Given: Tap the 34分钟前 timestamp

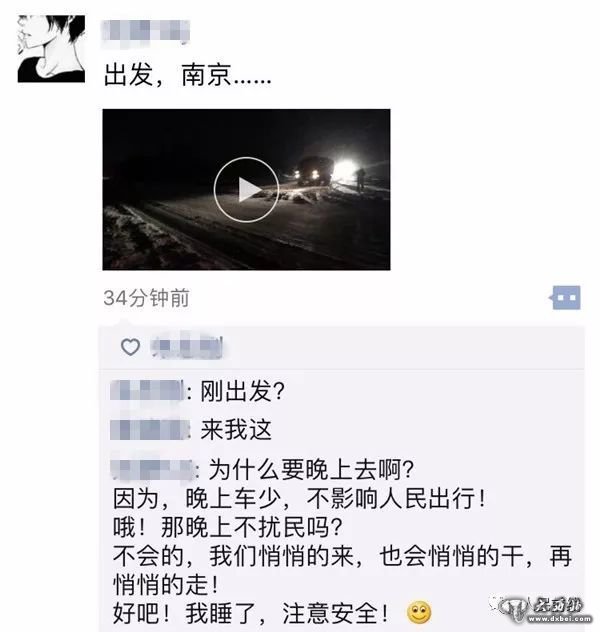Looking at the screenshot, I should point(146,298).
